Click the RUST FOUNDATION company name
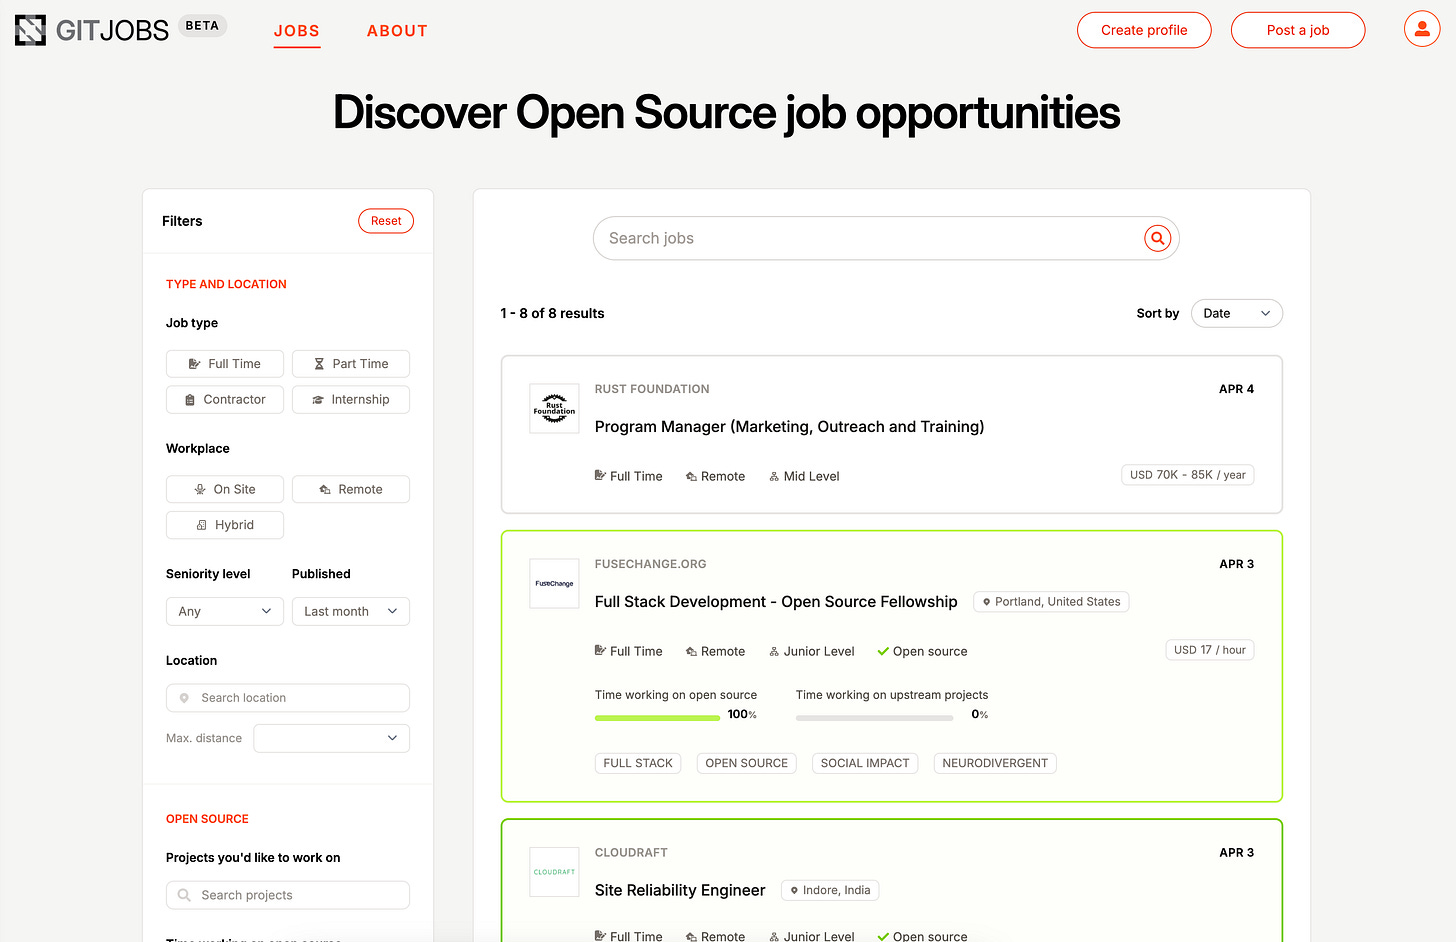1456x942 pixels. point(652,389)
